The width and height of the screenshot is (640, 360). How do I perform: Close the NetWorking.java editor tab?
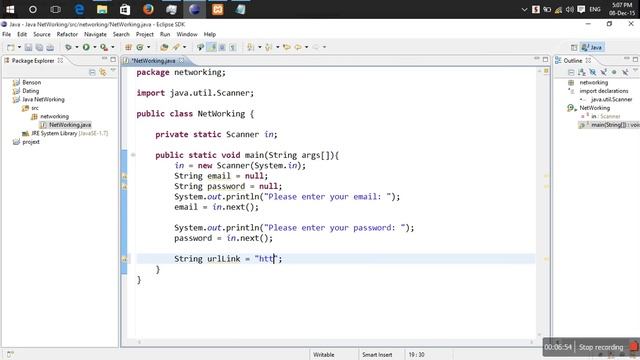point(181,60)
